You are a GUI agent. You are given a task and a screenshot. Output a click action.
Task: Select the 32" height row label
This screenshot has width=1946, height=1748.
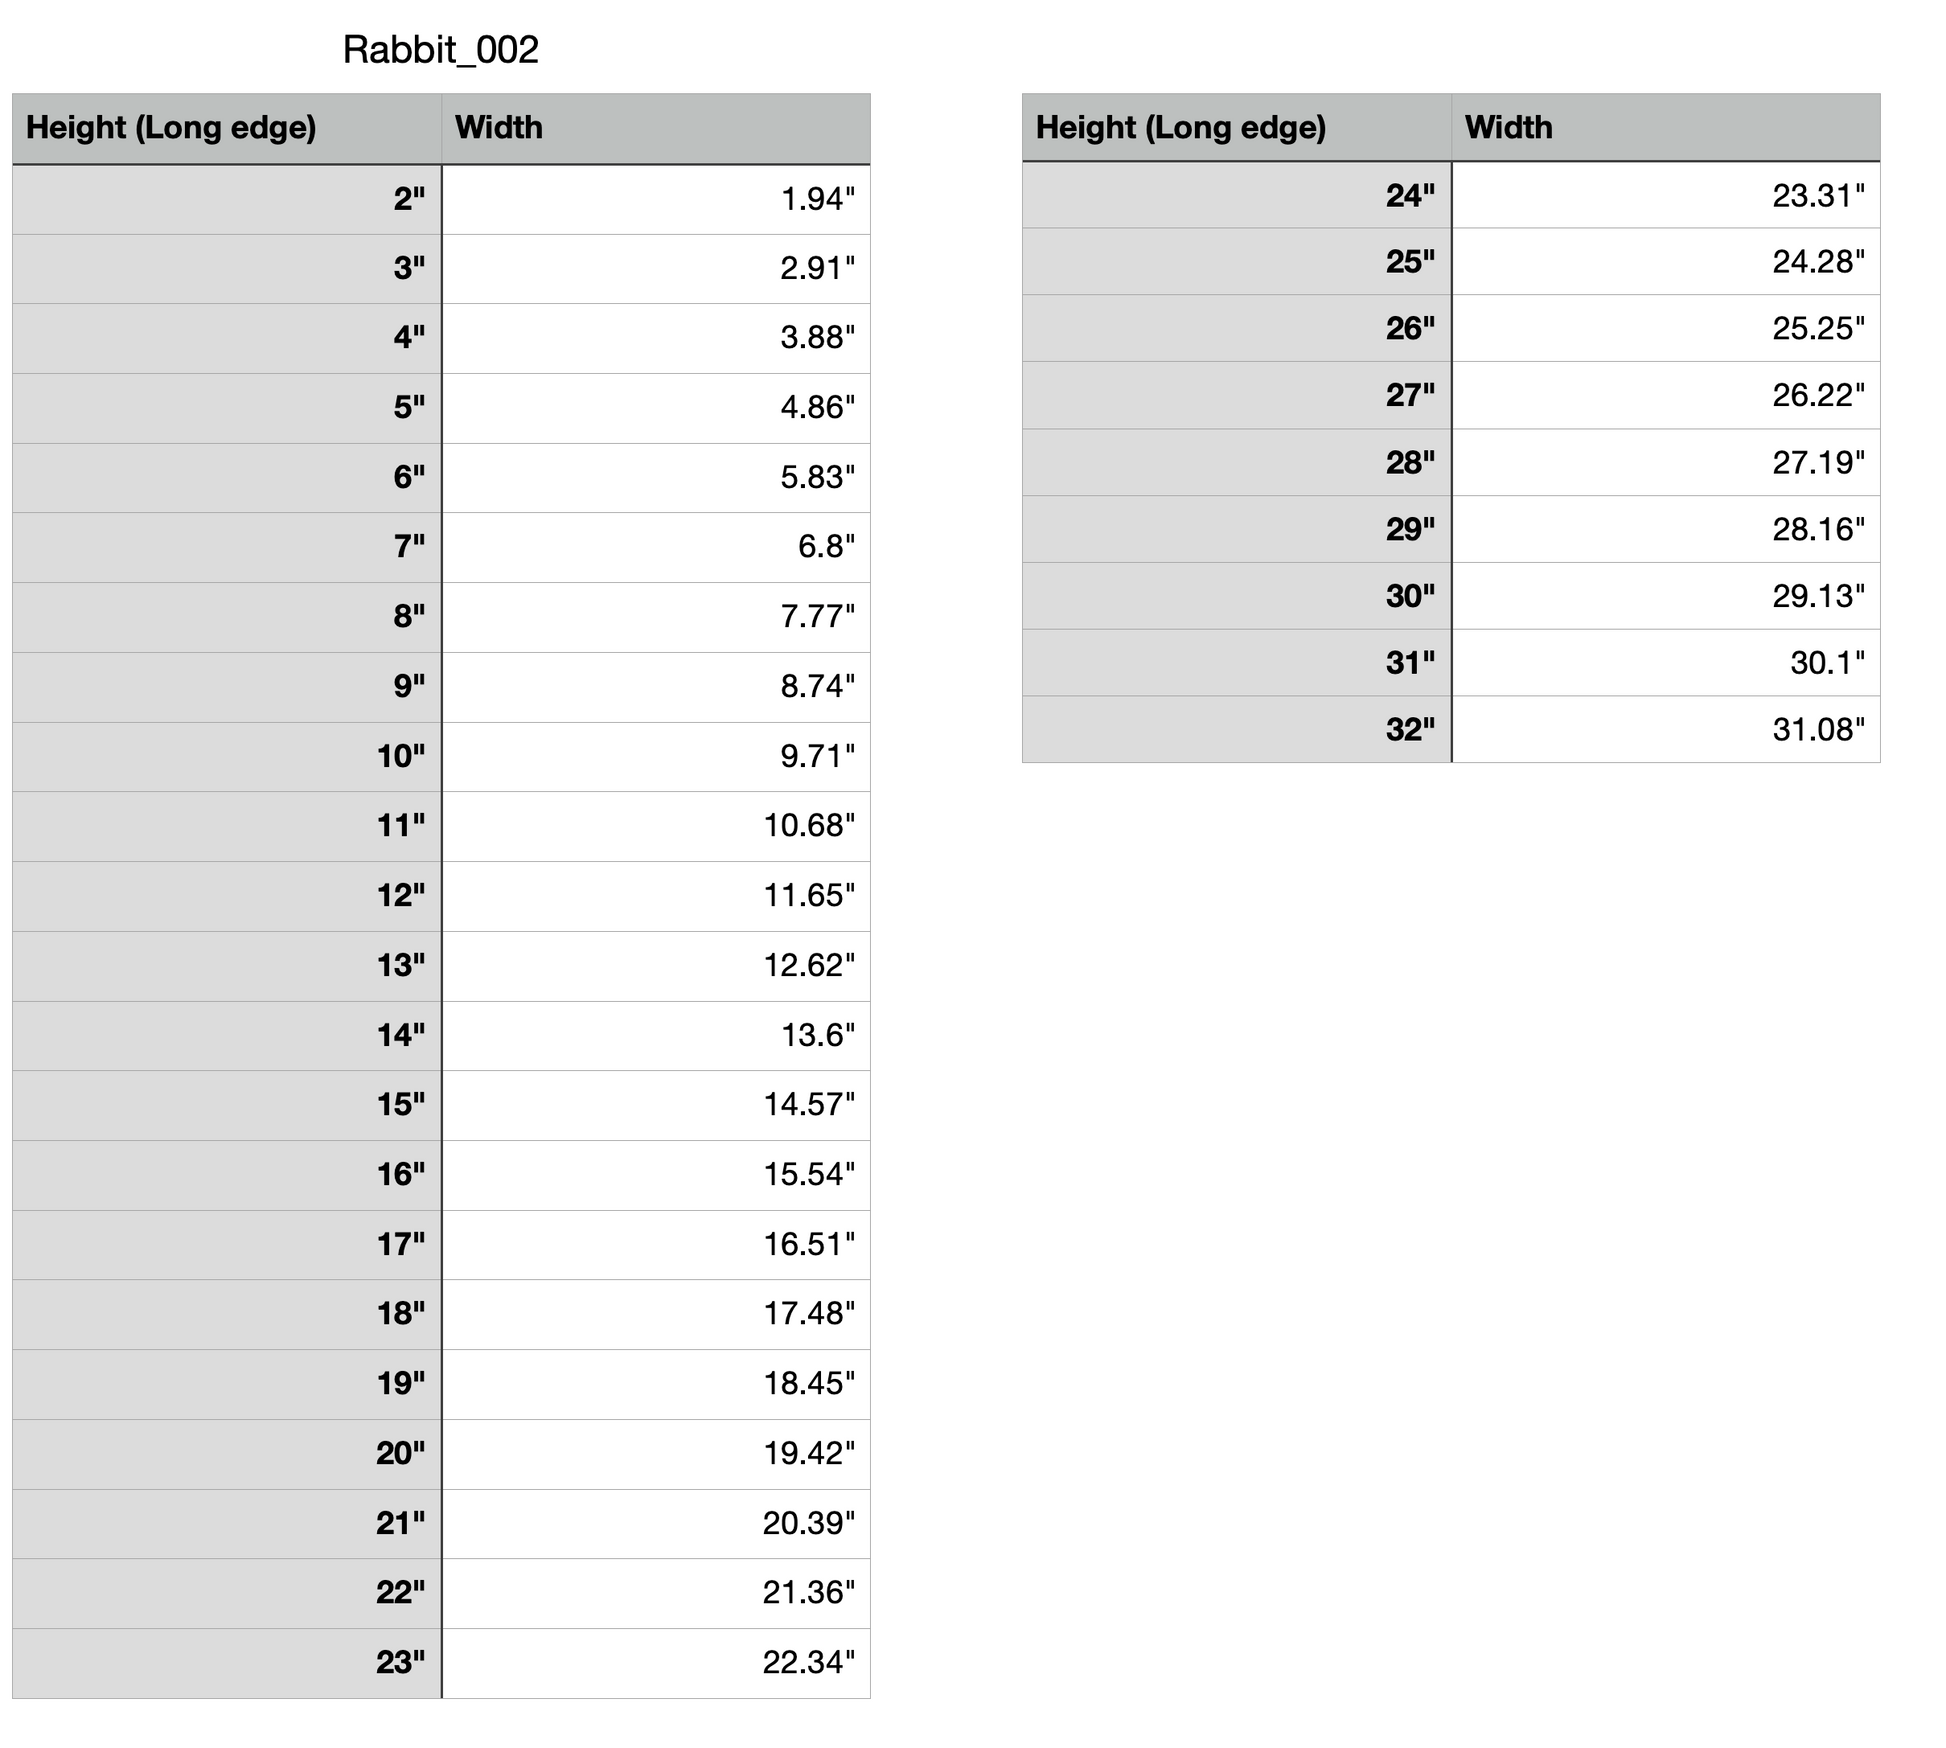1410,729
